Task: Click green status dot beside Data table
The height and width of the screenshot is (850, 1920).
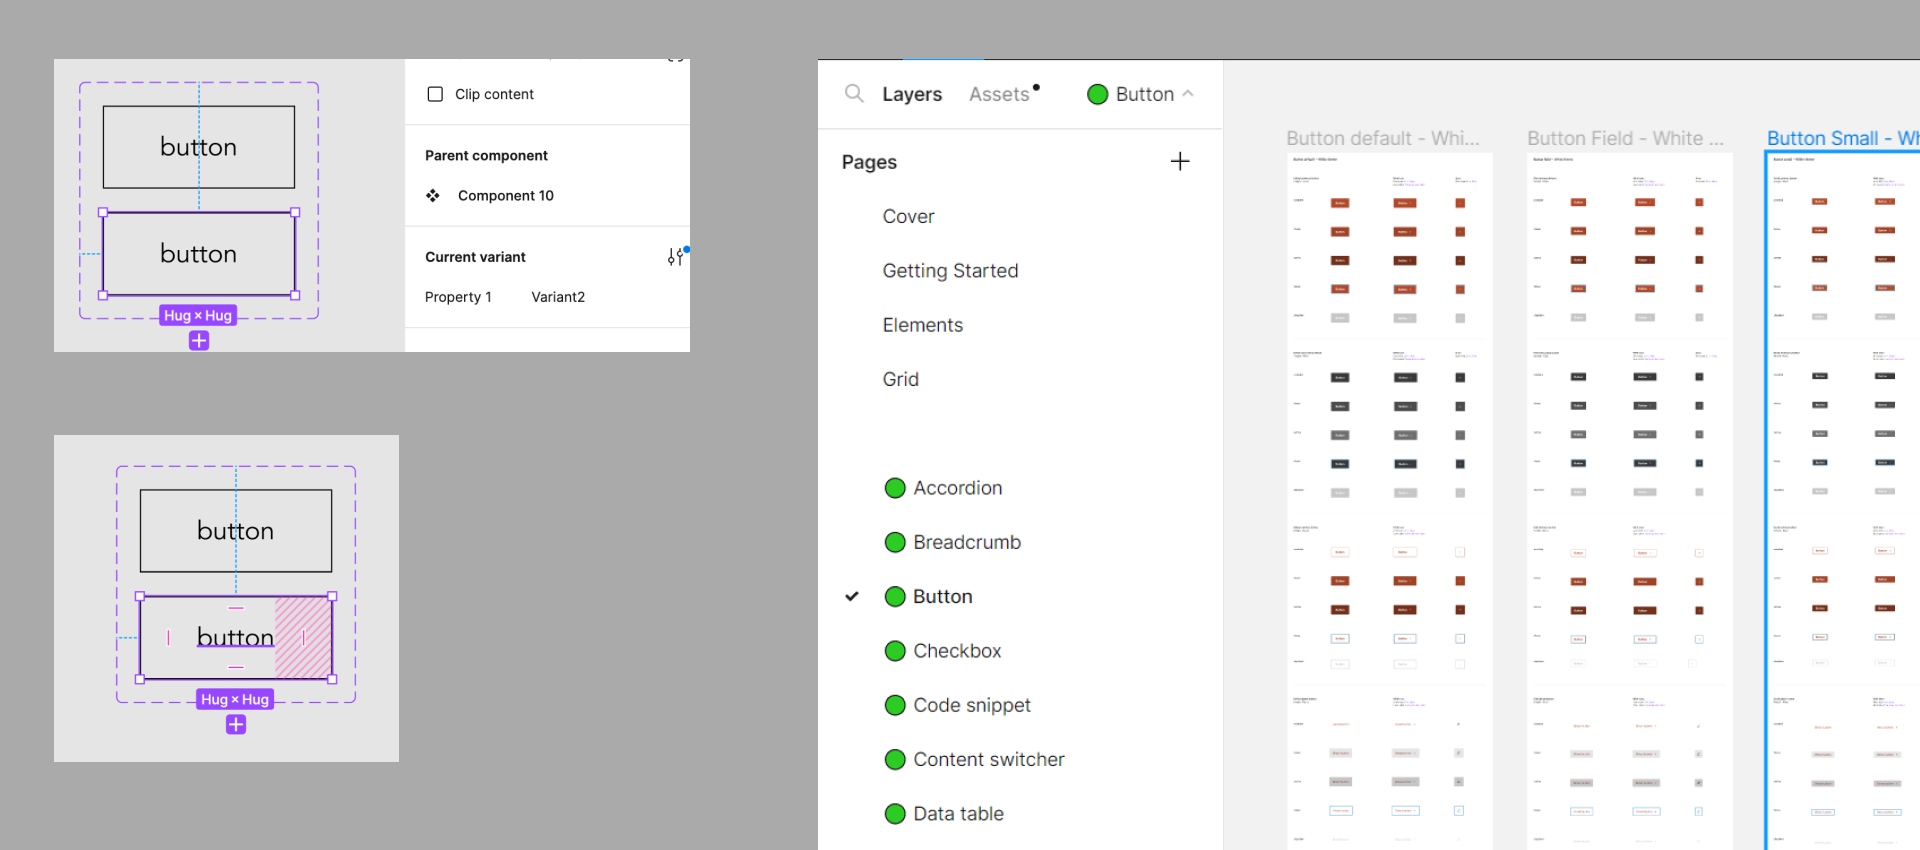Action: tap(895, 814)
